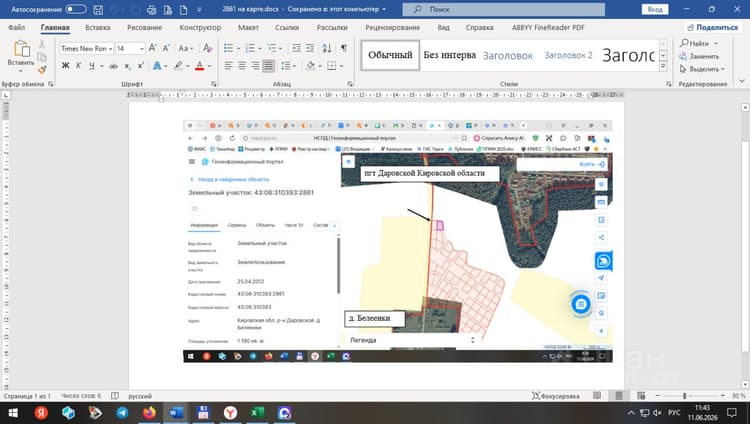Click the Format Painter brush icon
The image size is (750, 424).
(x=42, y=70)
